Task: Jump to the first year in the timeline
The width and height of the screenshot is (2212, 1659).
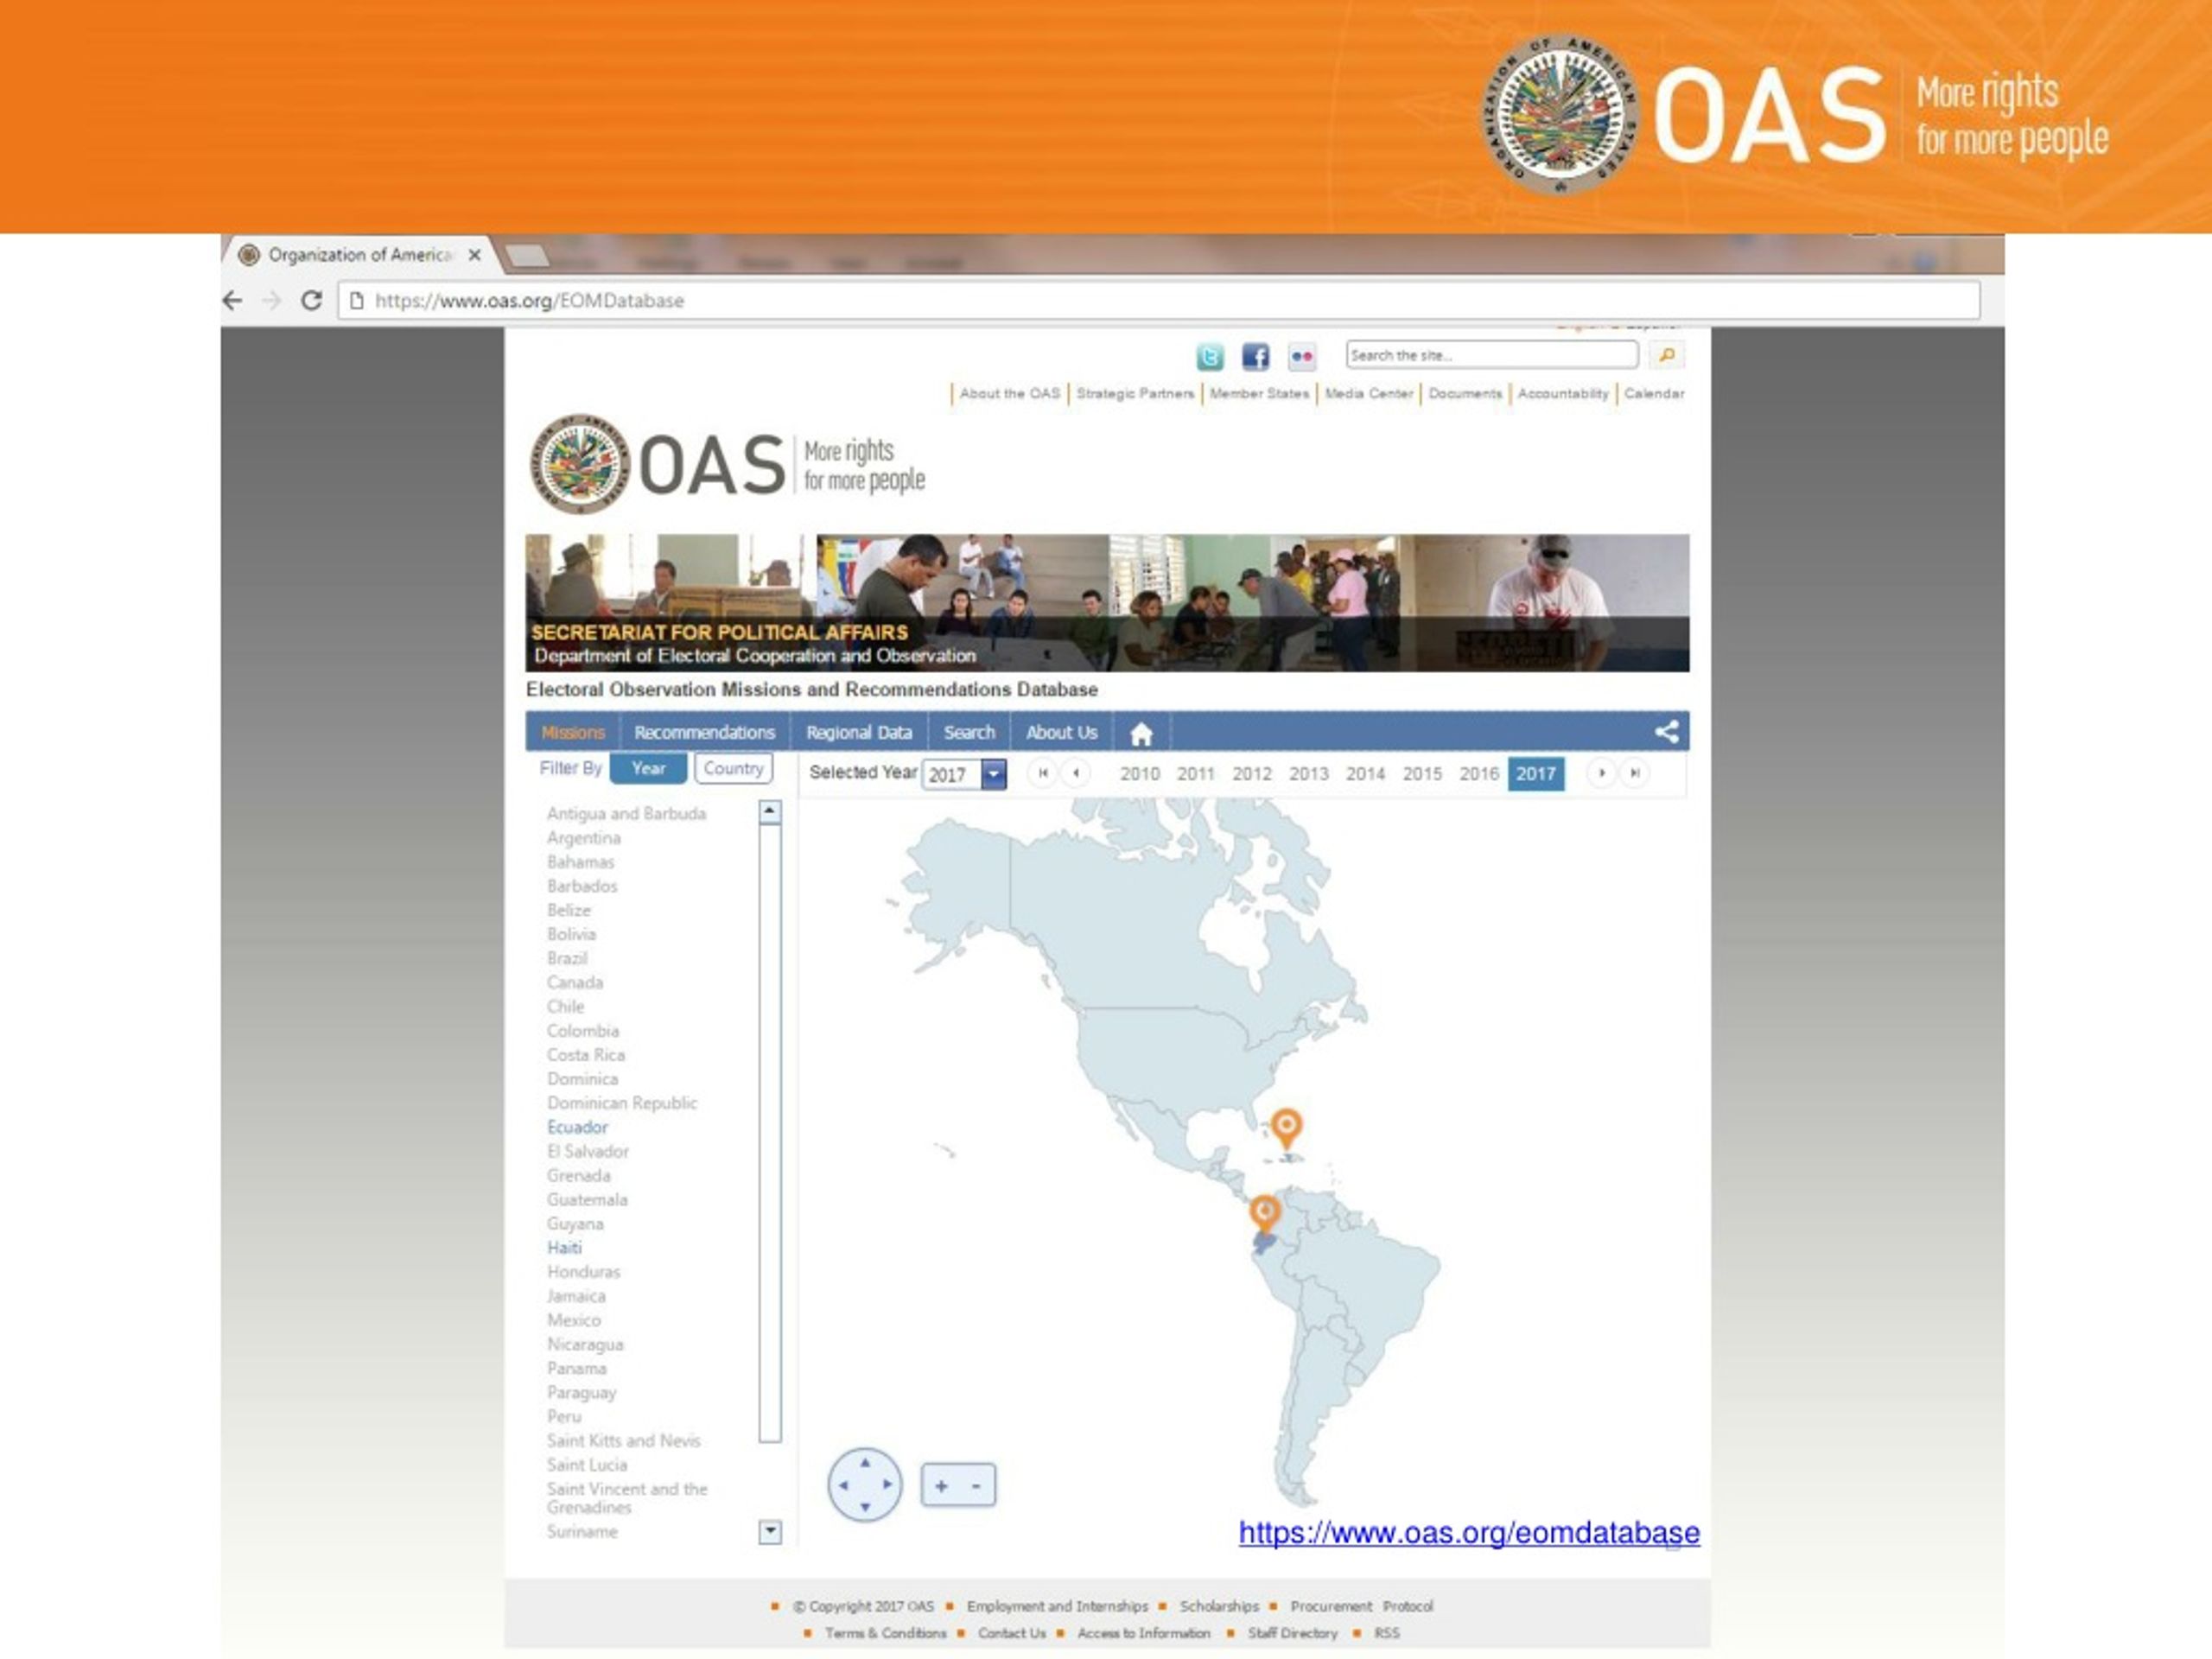Action: click(x=1042, y=773)
